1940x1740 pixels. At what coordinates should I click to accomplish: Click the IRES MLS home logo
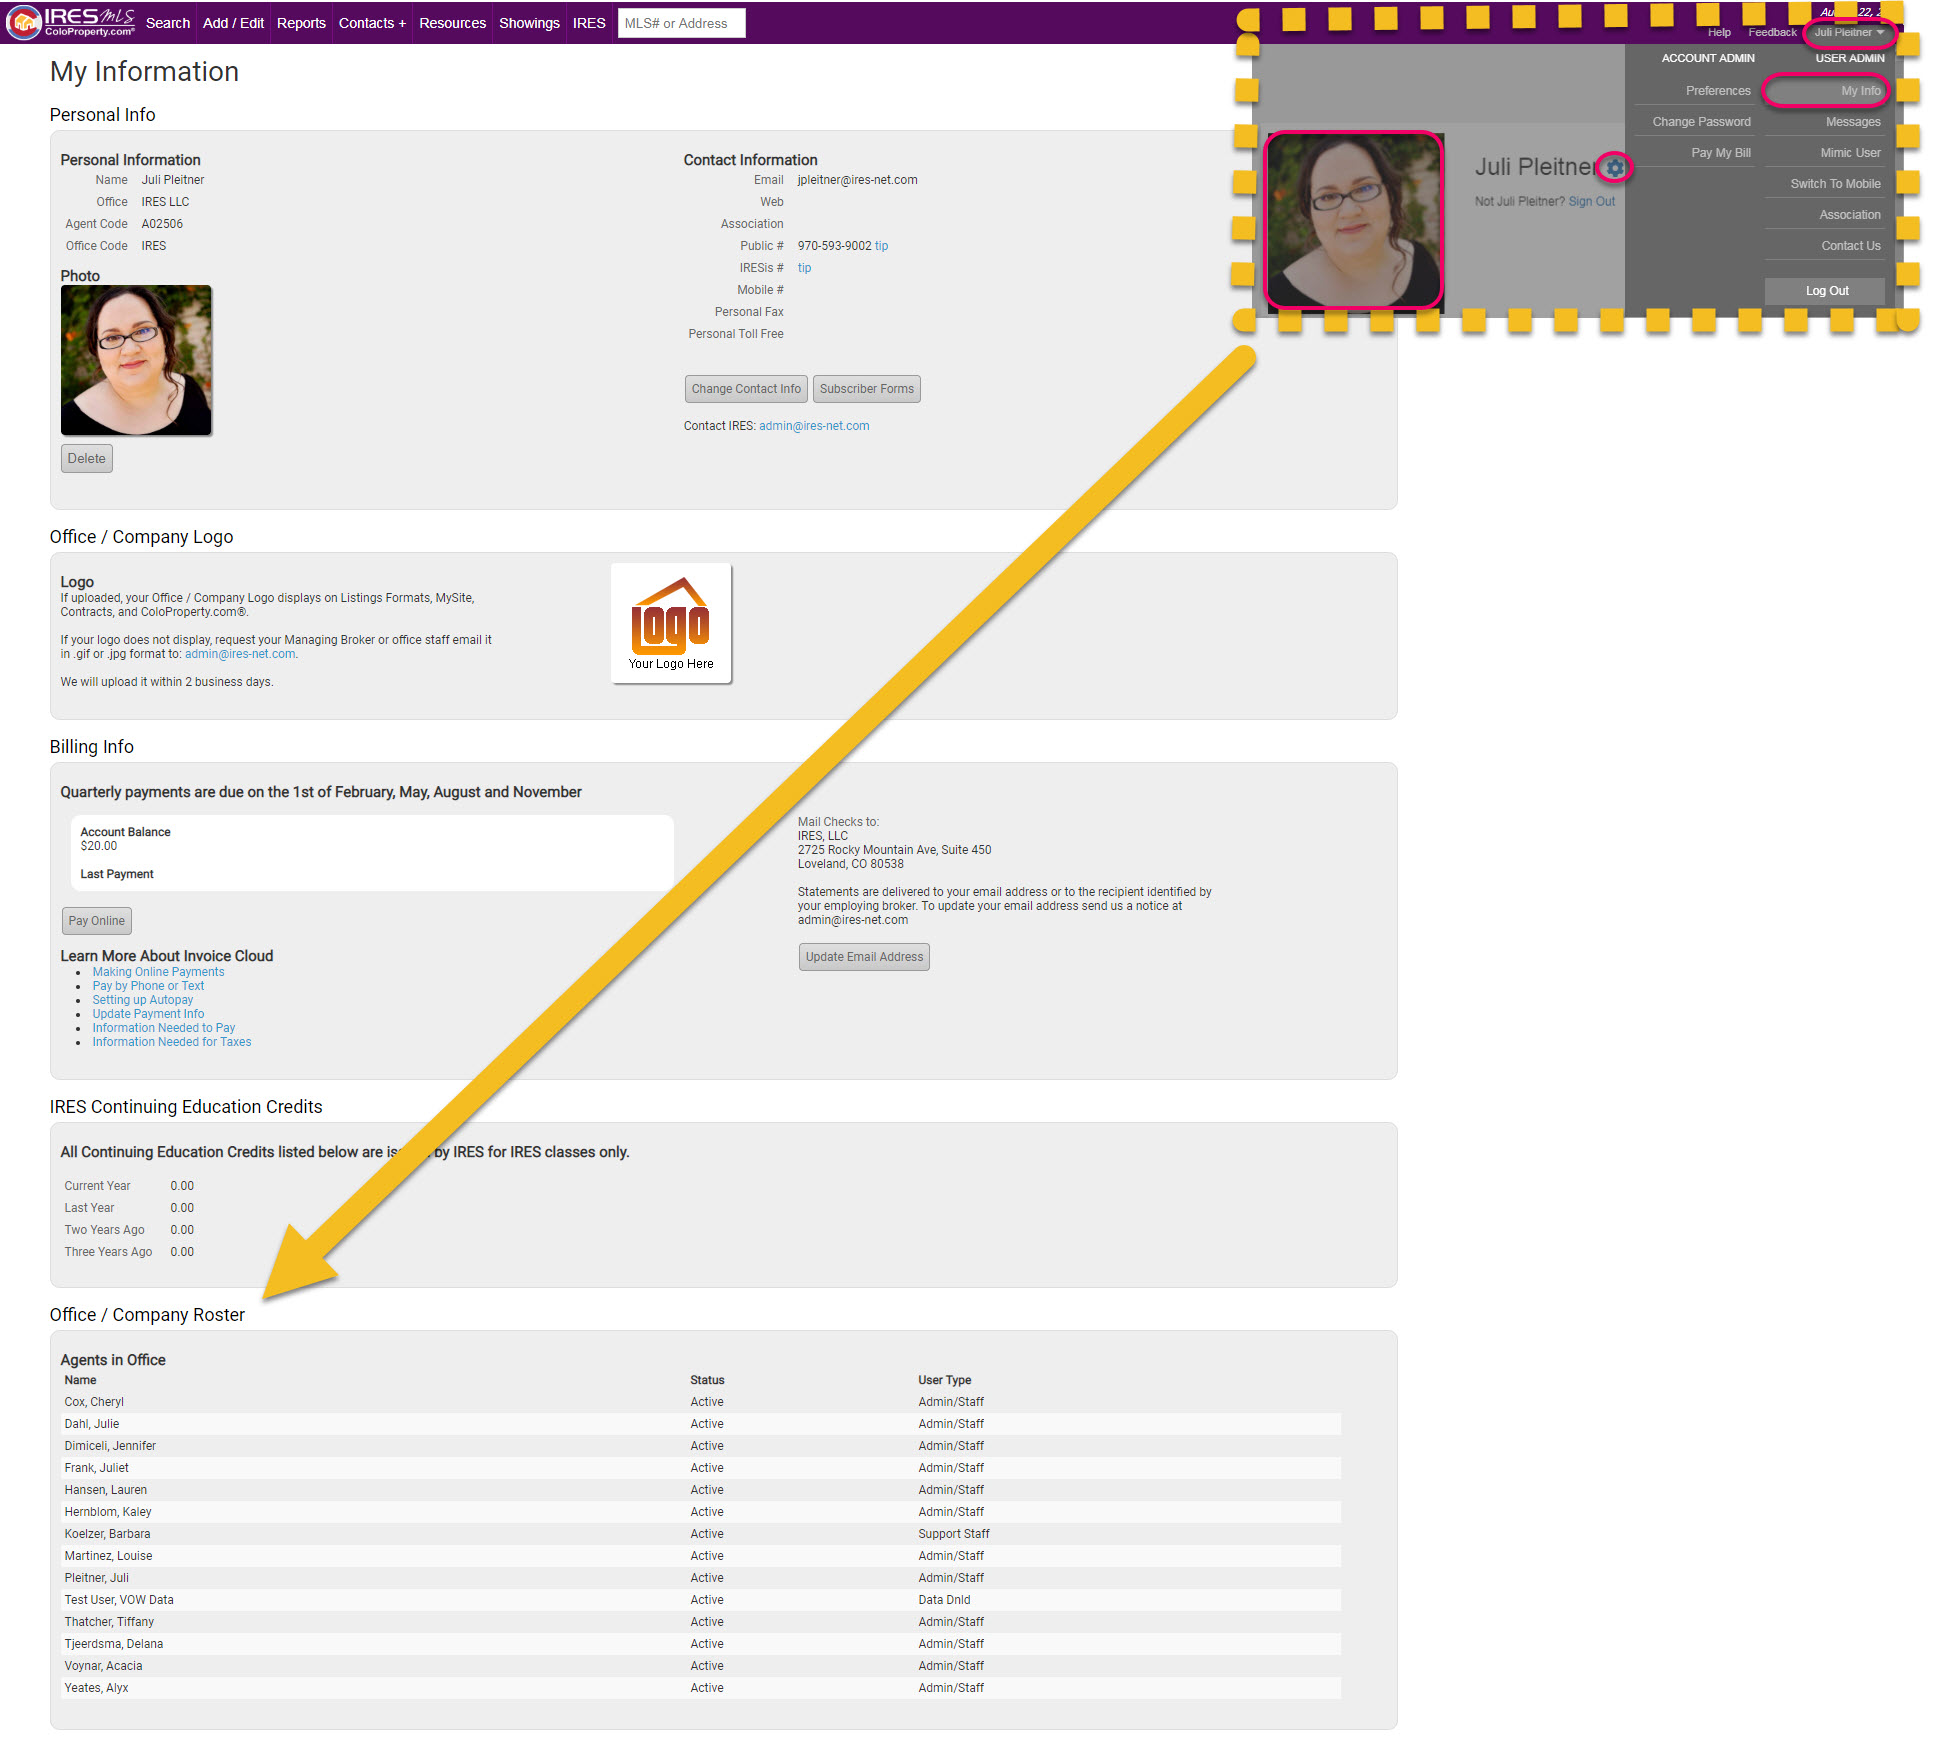click(x=70, y=22)
